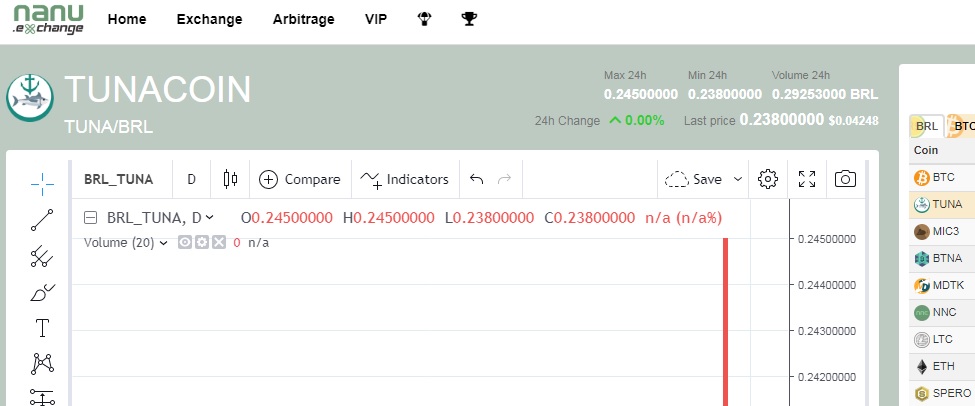Collapse the BRL_TUNA legend box
The height and width of the screenshot is (406, 975).
click(x=91, y=218)
